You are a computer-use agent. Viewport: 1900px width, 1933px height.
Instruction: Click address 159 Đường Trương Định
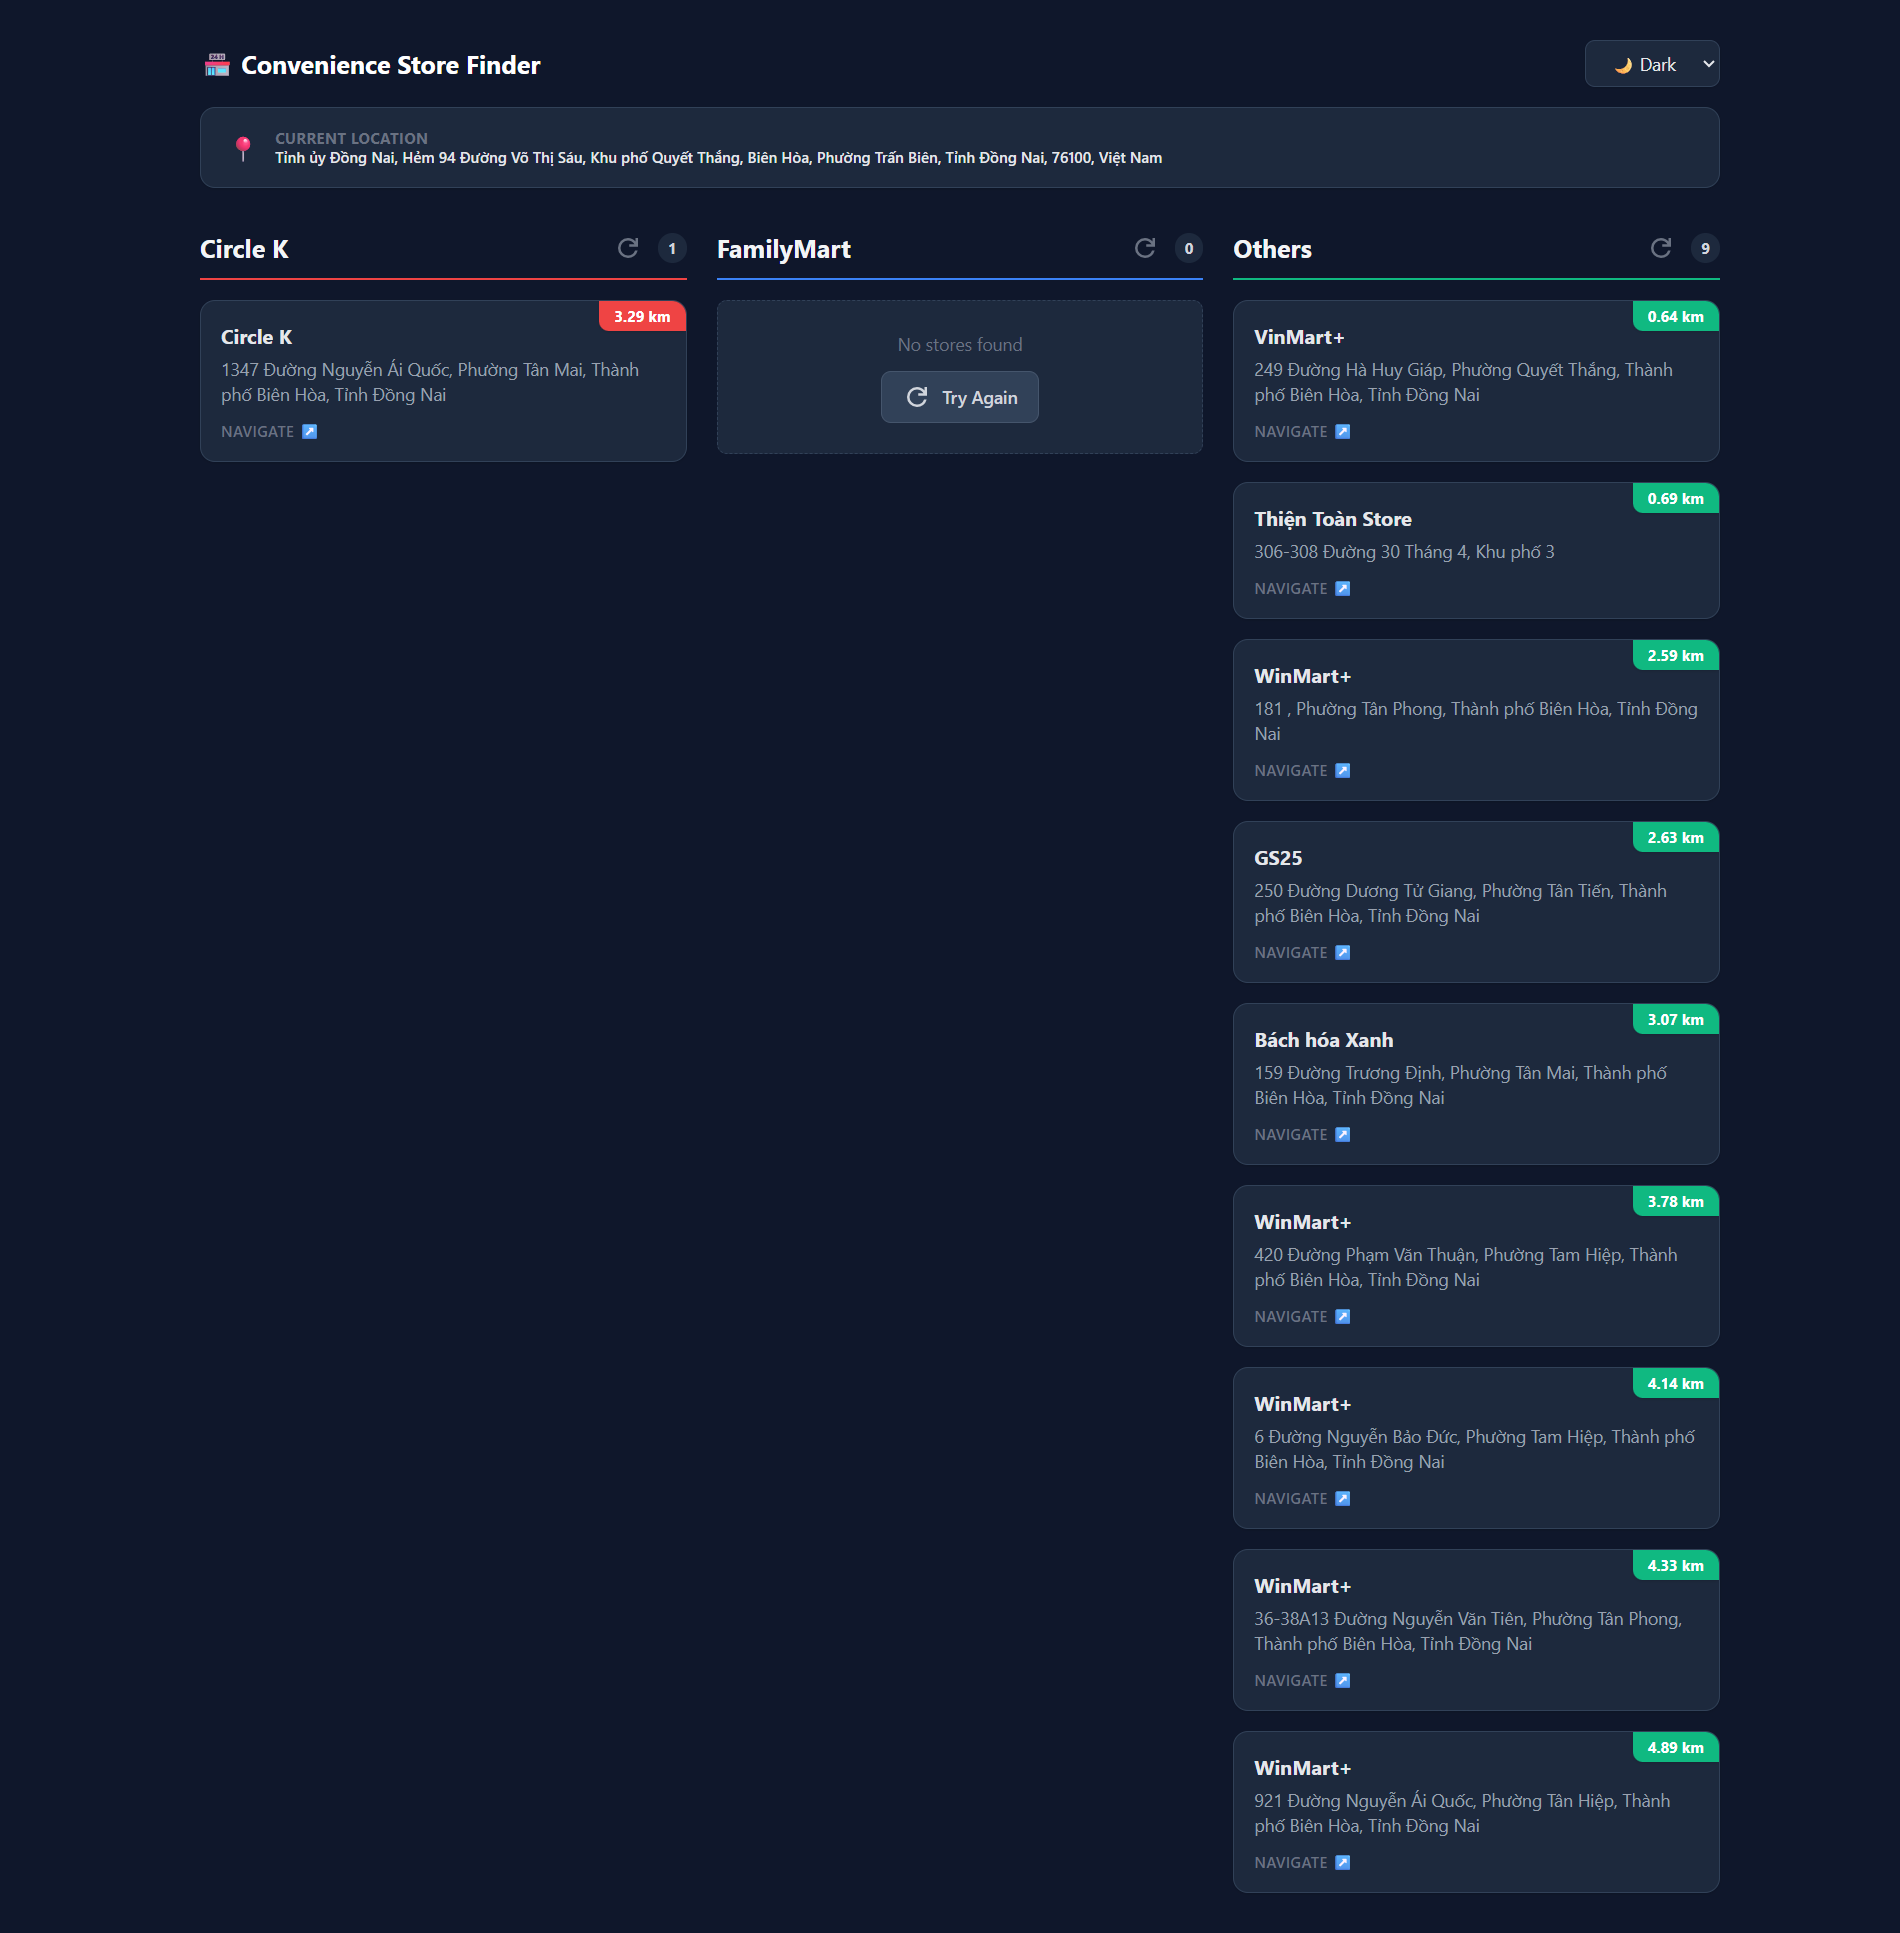click(1460, 1085)
